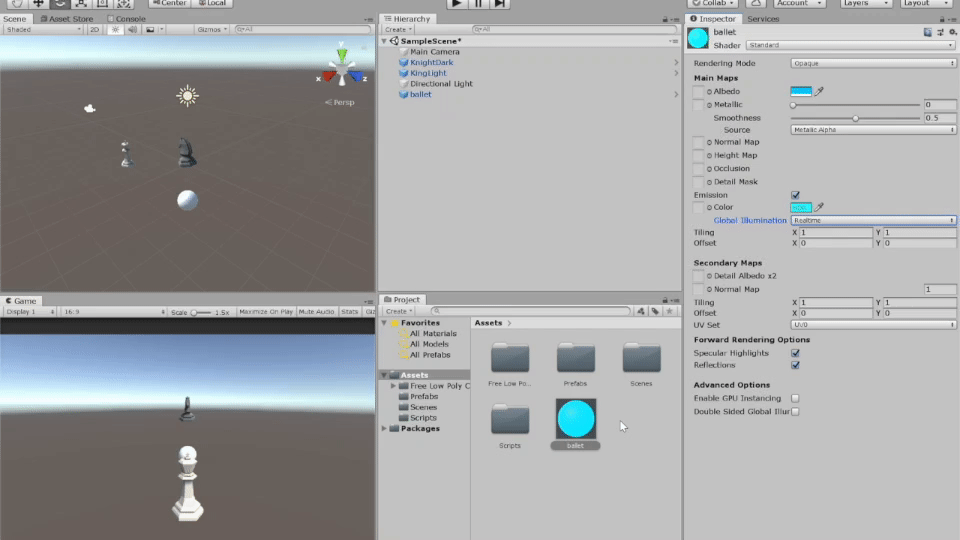Enable GPU Instancing checkbox
960x540 pixels.
click(795, 398)
